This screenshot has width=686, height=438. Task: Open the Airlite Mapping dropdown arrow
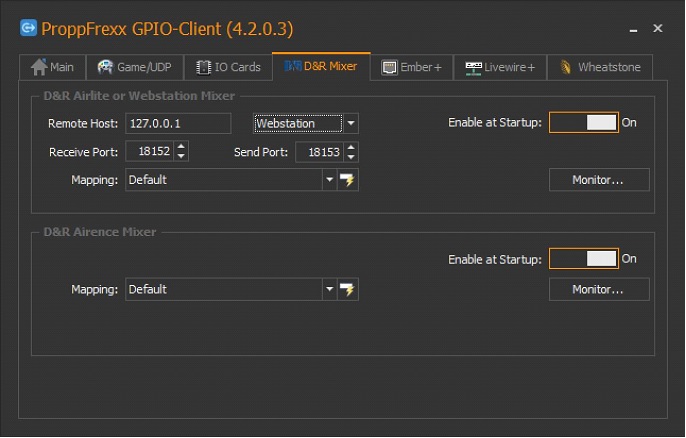329,180
